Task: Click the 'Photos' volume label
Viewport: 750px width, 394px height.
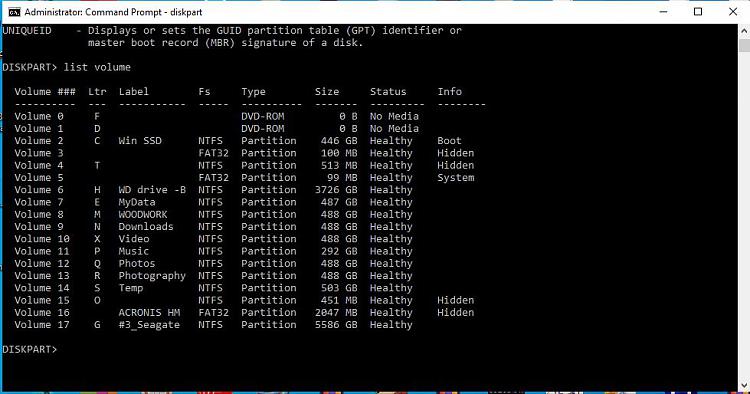Action: 137,263
